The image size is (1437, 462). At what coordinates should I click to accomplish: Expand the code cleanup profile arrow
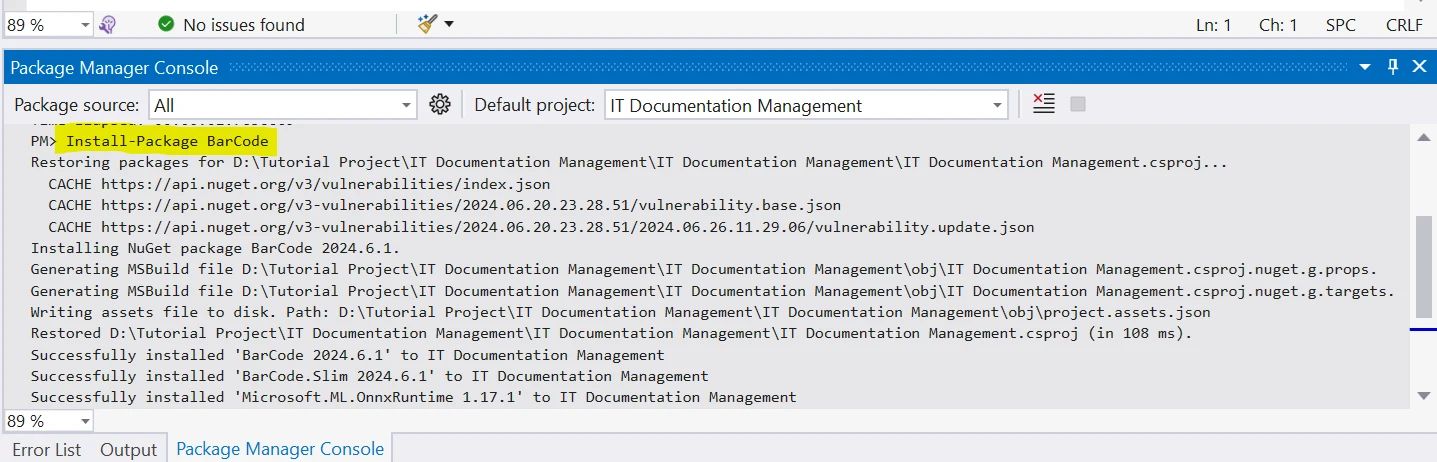point(449,24)
